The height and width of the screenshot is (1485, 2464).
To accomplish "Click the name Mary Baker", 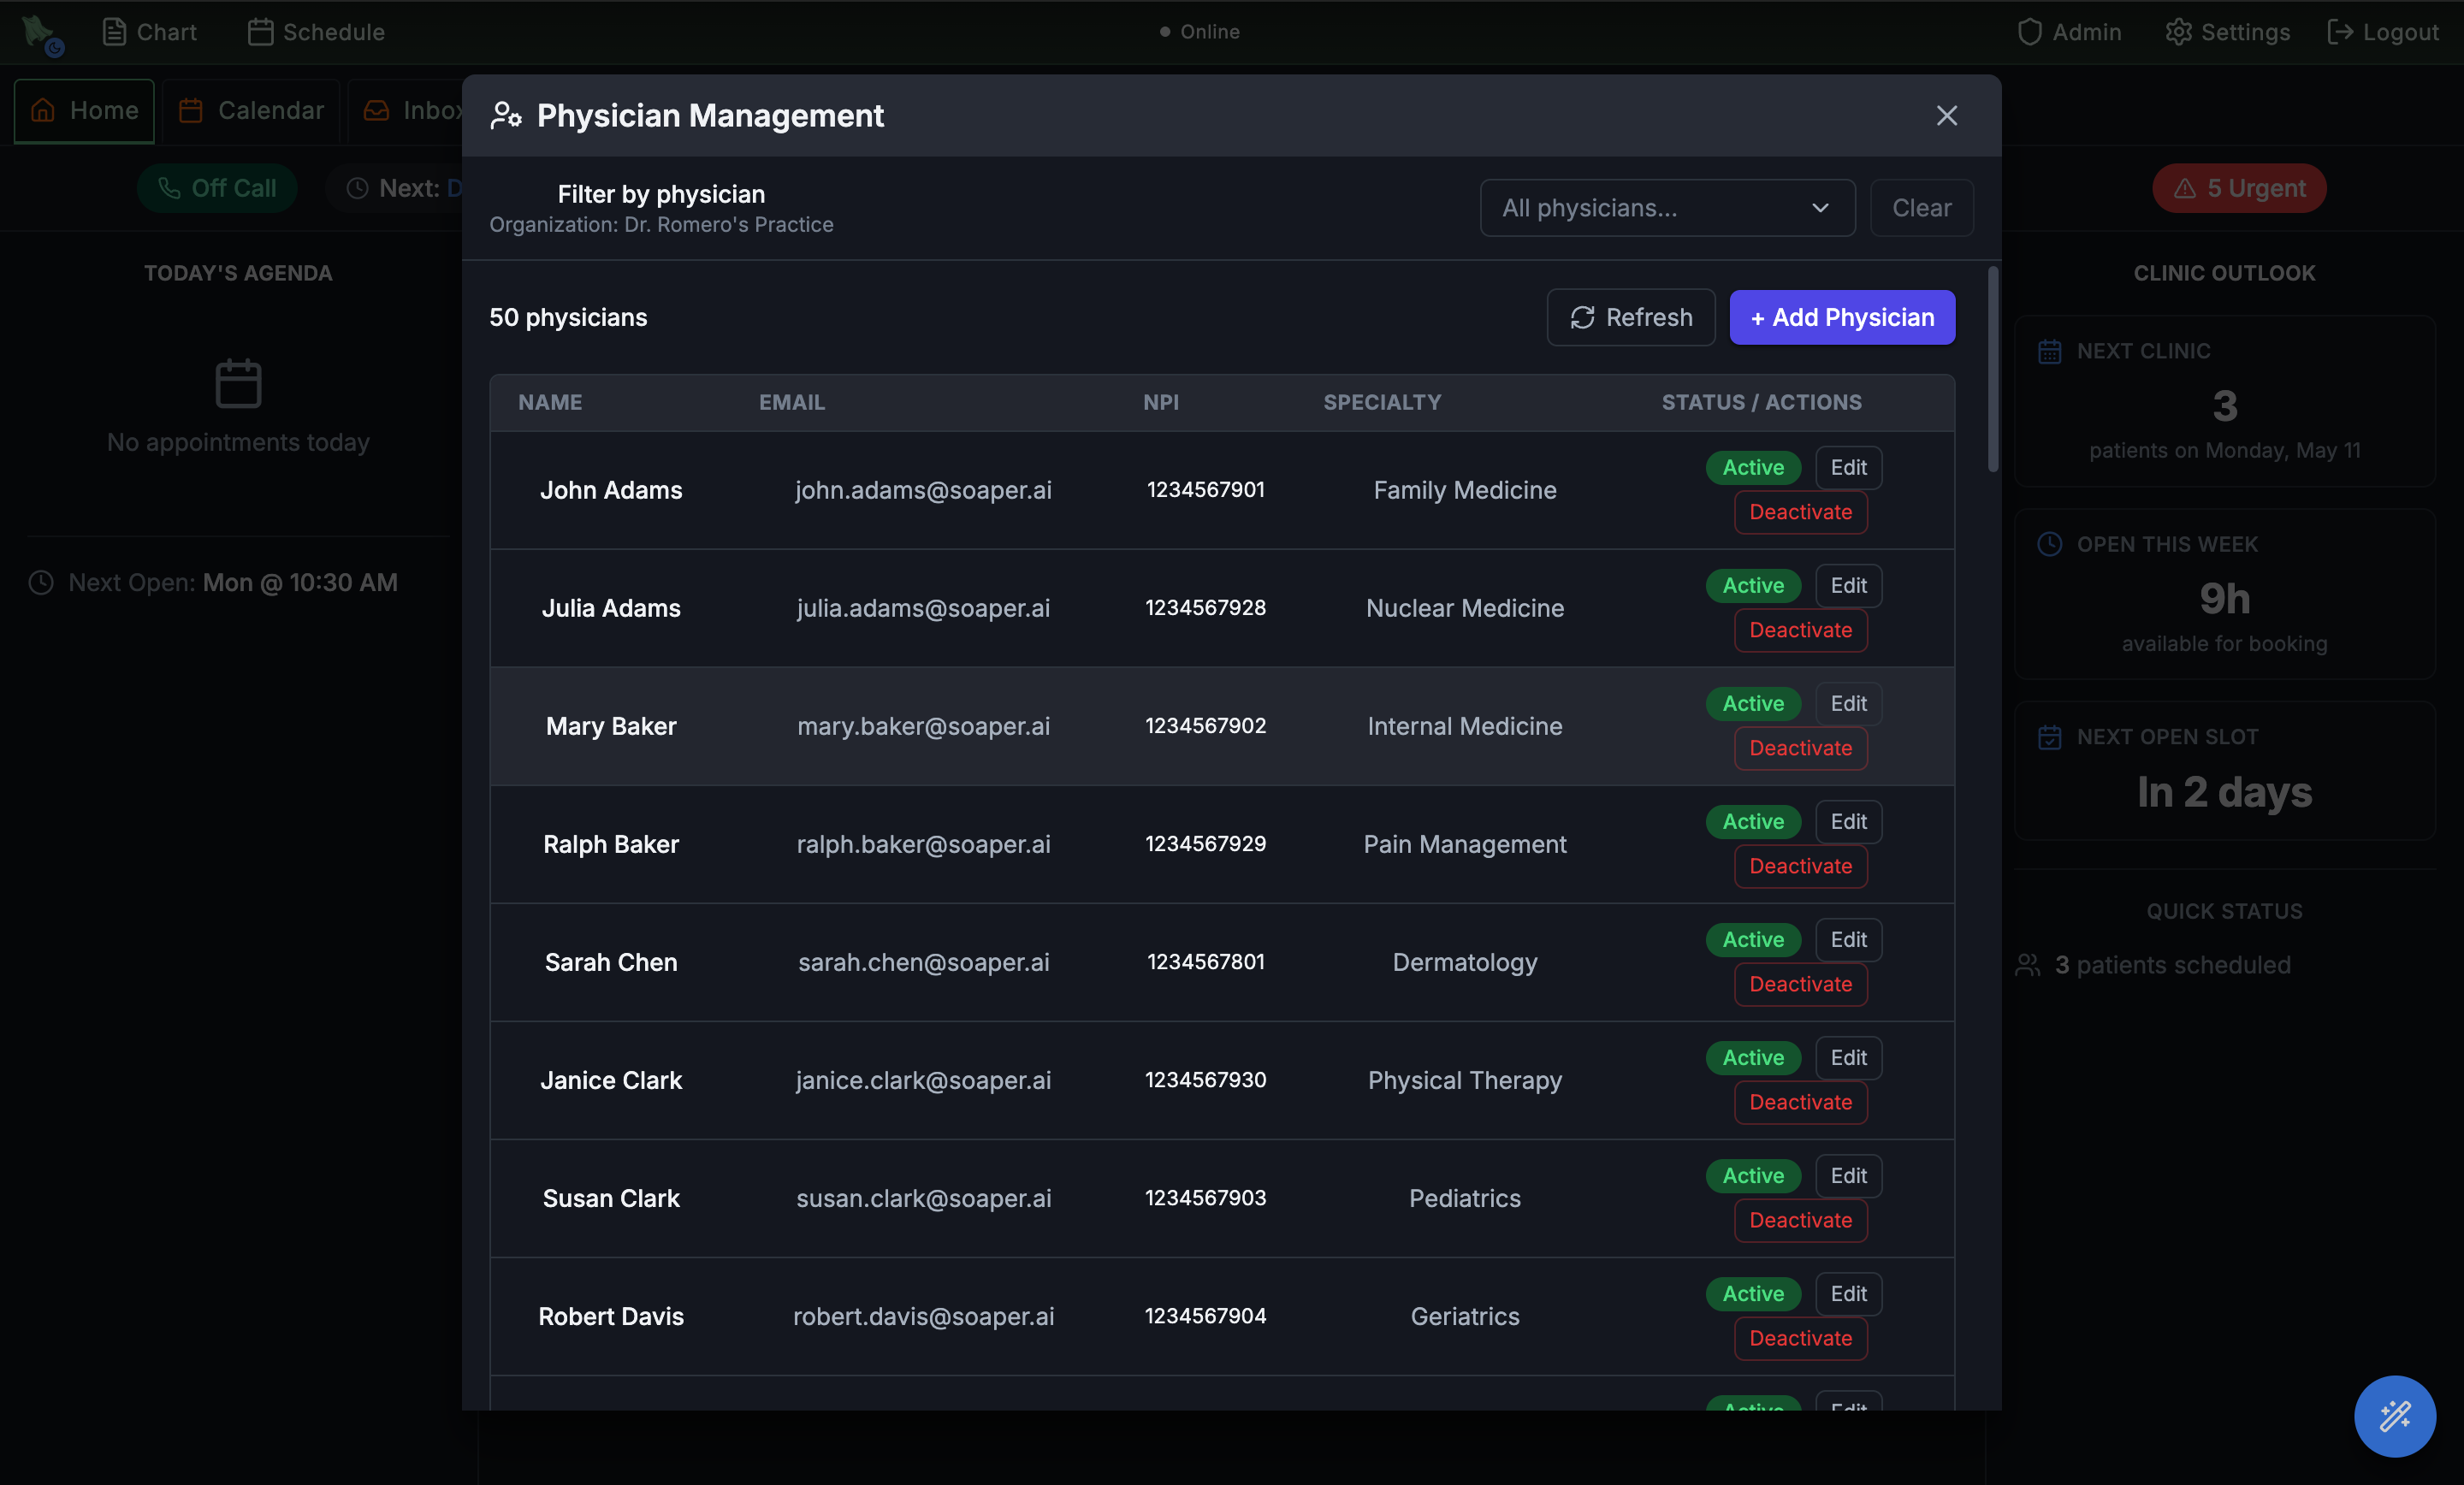I will [611, 726].
